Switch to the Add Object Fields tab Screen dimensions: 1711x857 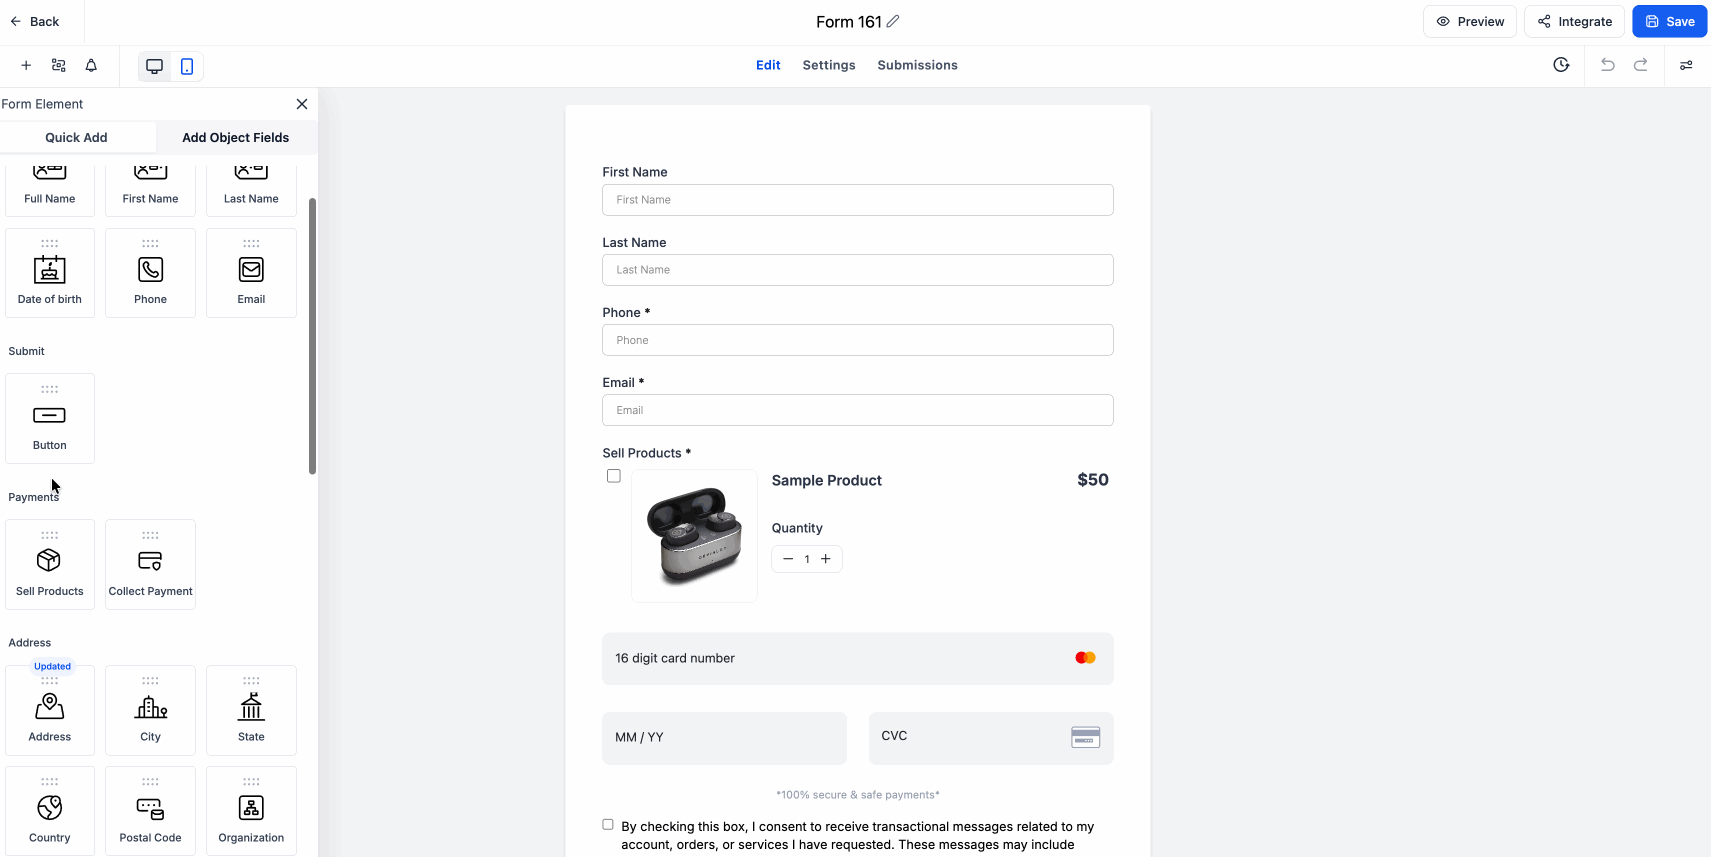click(235, 138)
